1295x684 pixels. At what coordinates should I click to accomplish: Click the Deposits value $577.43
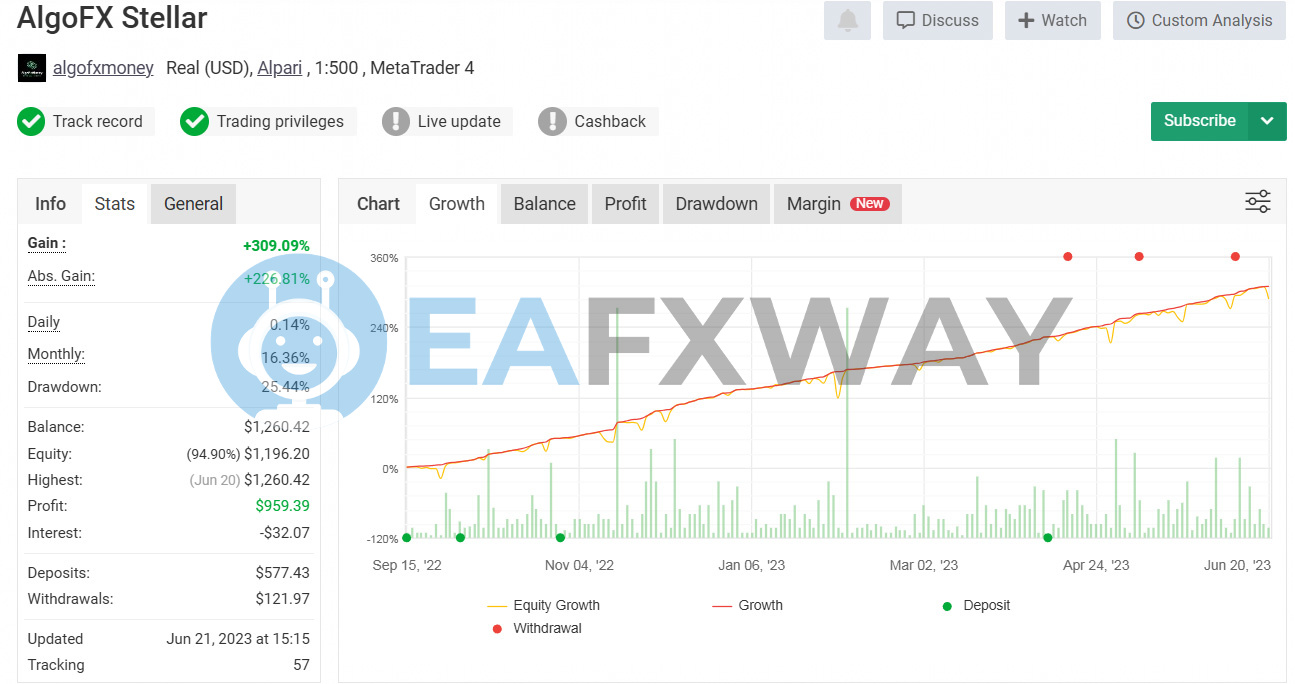click(283, 573)
